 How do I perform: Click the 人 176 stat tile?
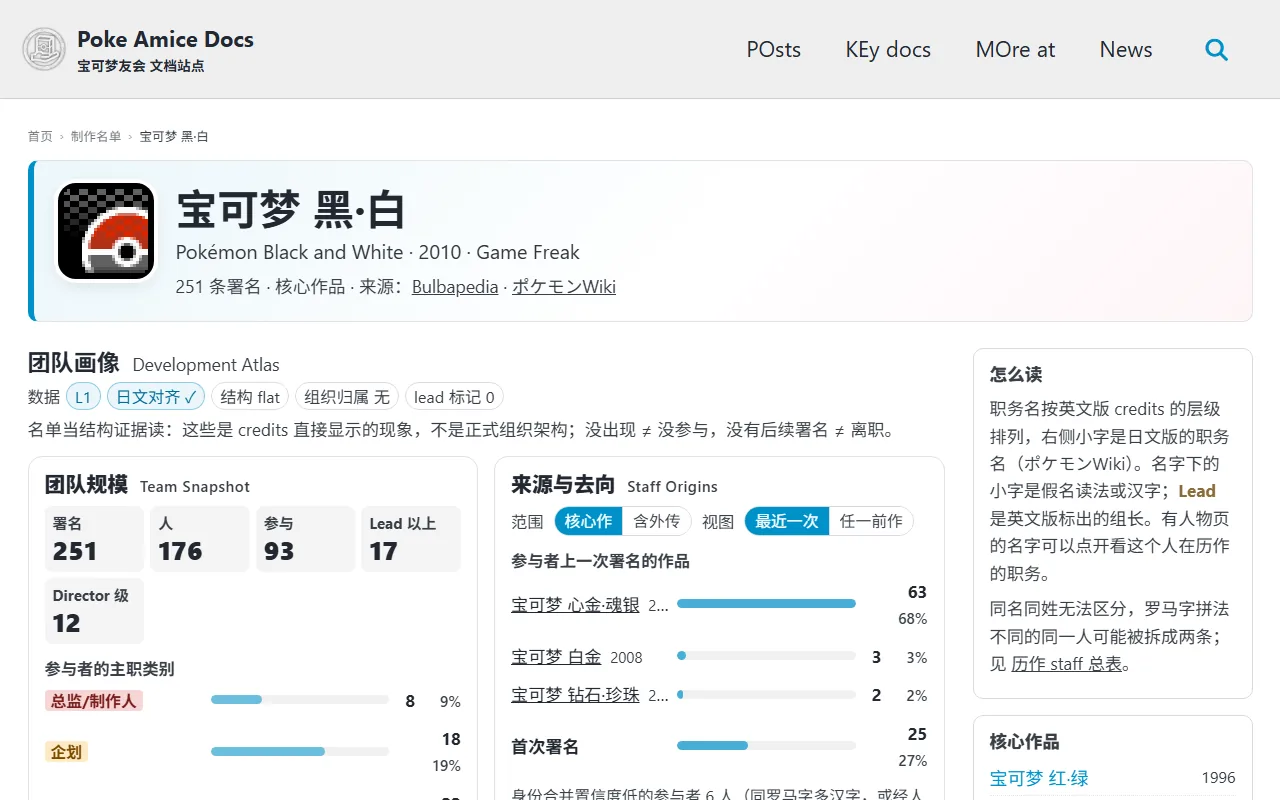(200, 539)
